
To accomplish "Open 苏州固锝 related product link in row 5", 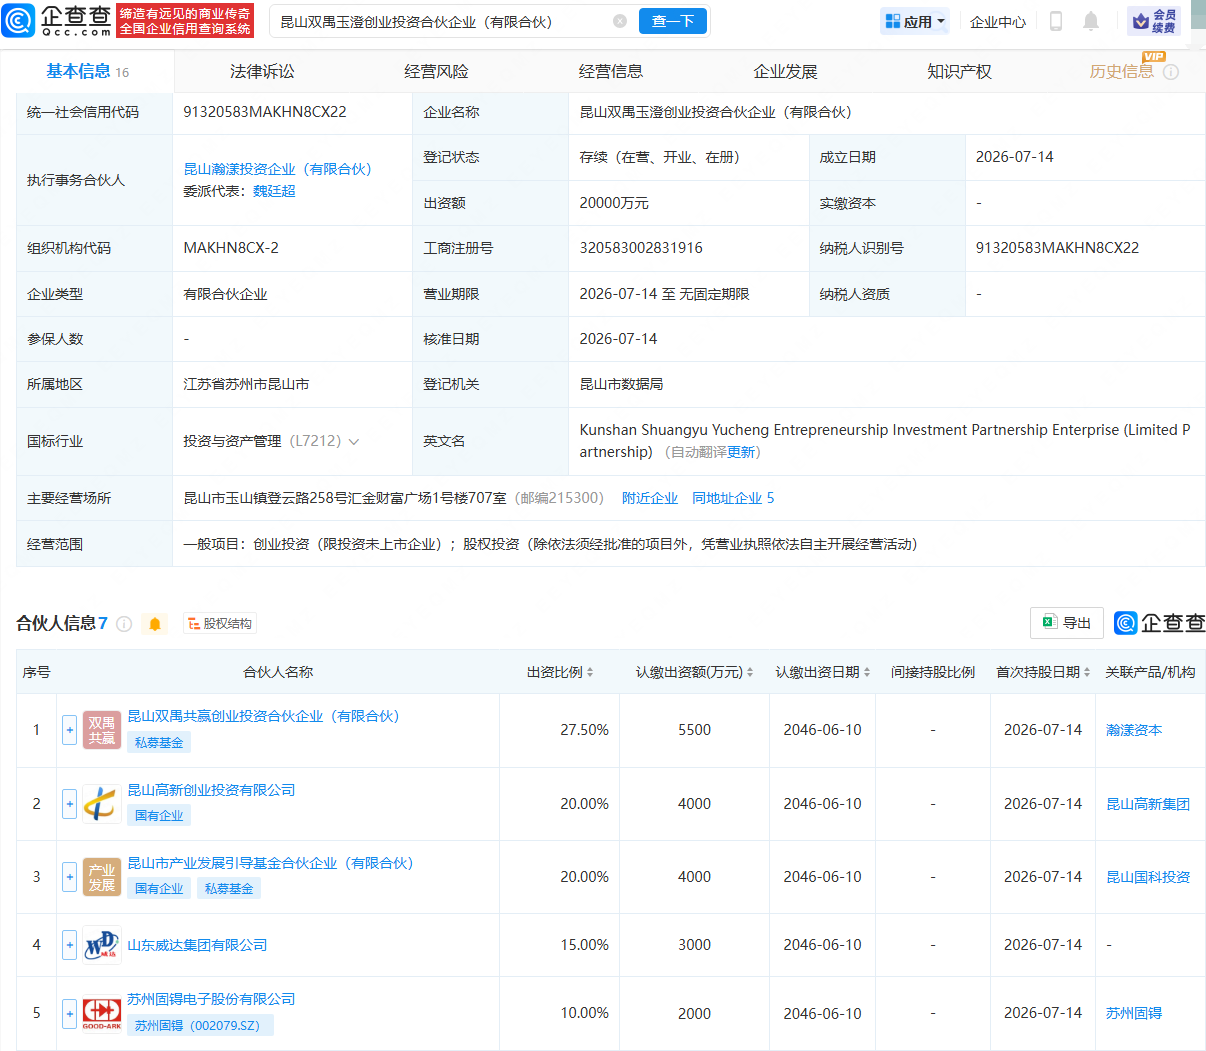I will tap(1134, 1013).
